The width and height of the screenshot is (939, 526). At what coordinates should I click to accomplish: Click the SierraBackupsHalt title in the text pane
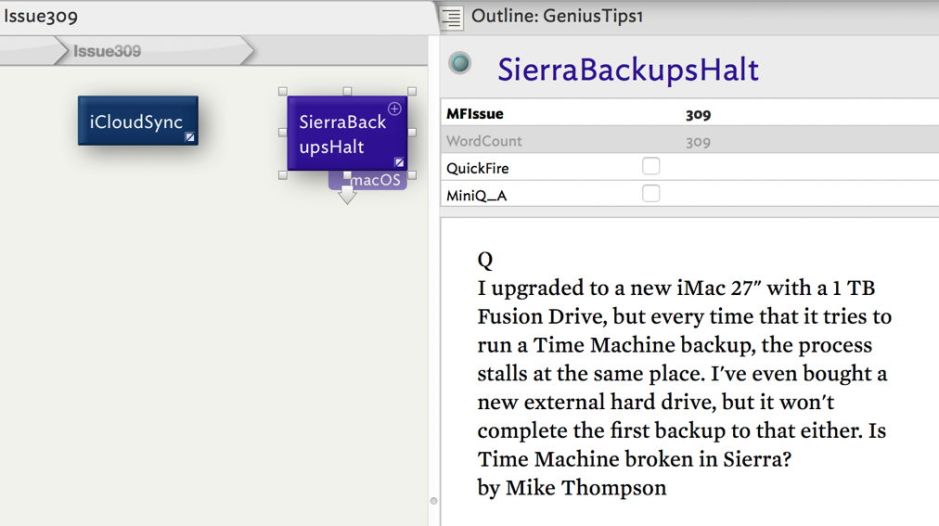tap(628, 69)
